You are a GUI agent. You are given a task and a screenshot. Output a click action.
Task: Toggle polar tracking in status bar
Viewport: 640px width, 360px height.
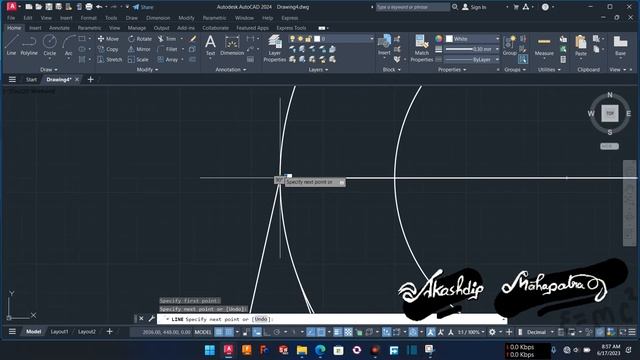tap(277, 332)
